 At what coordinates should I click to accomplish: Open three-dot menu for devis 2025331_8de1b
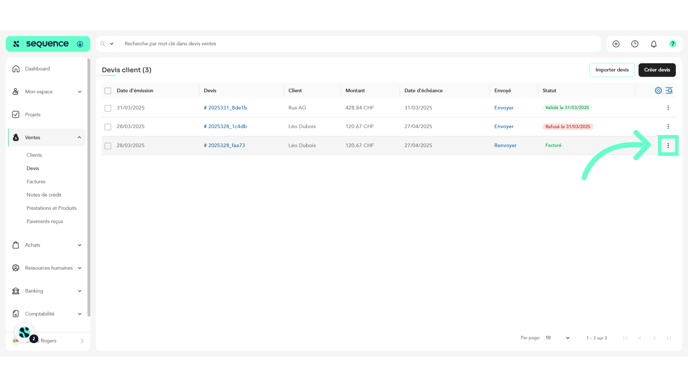[x=668, y=108]
